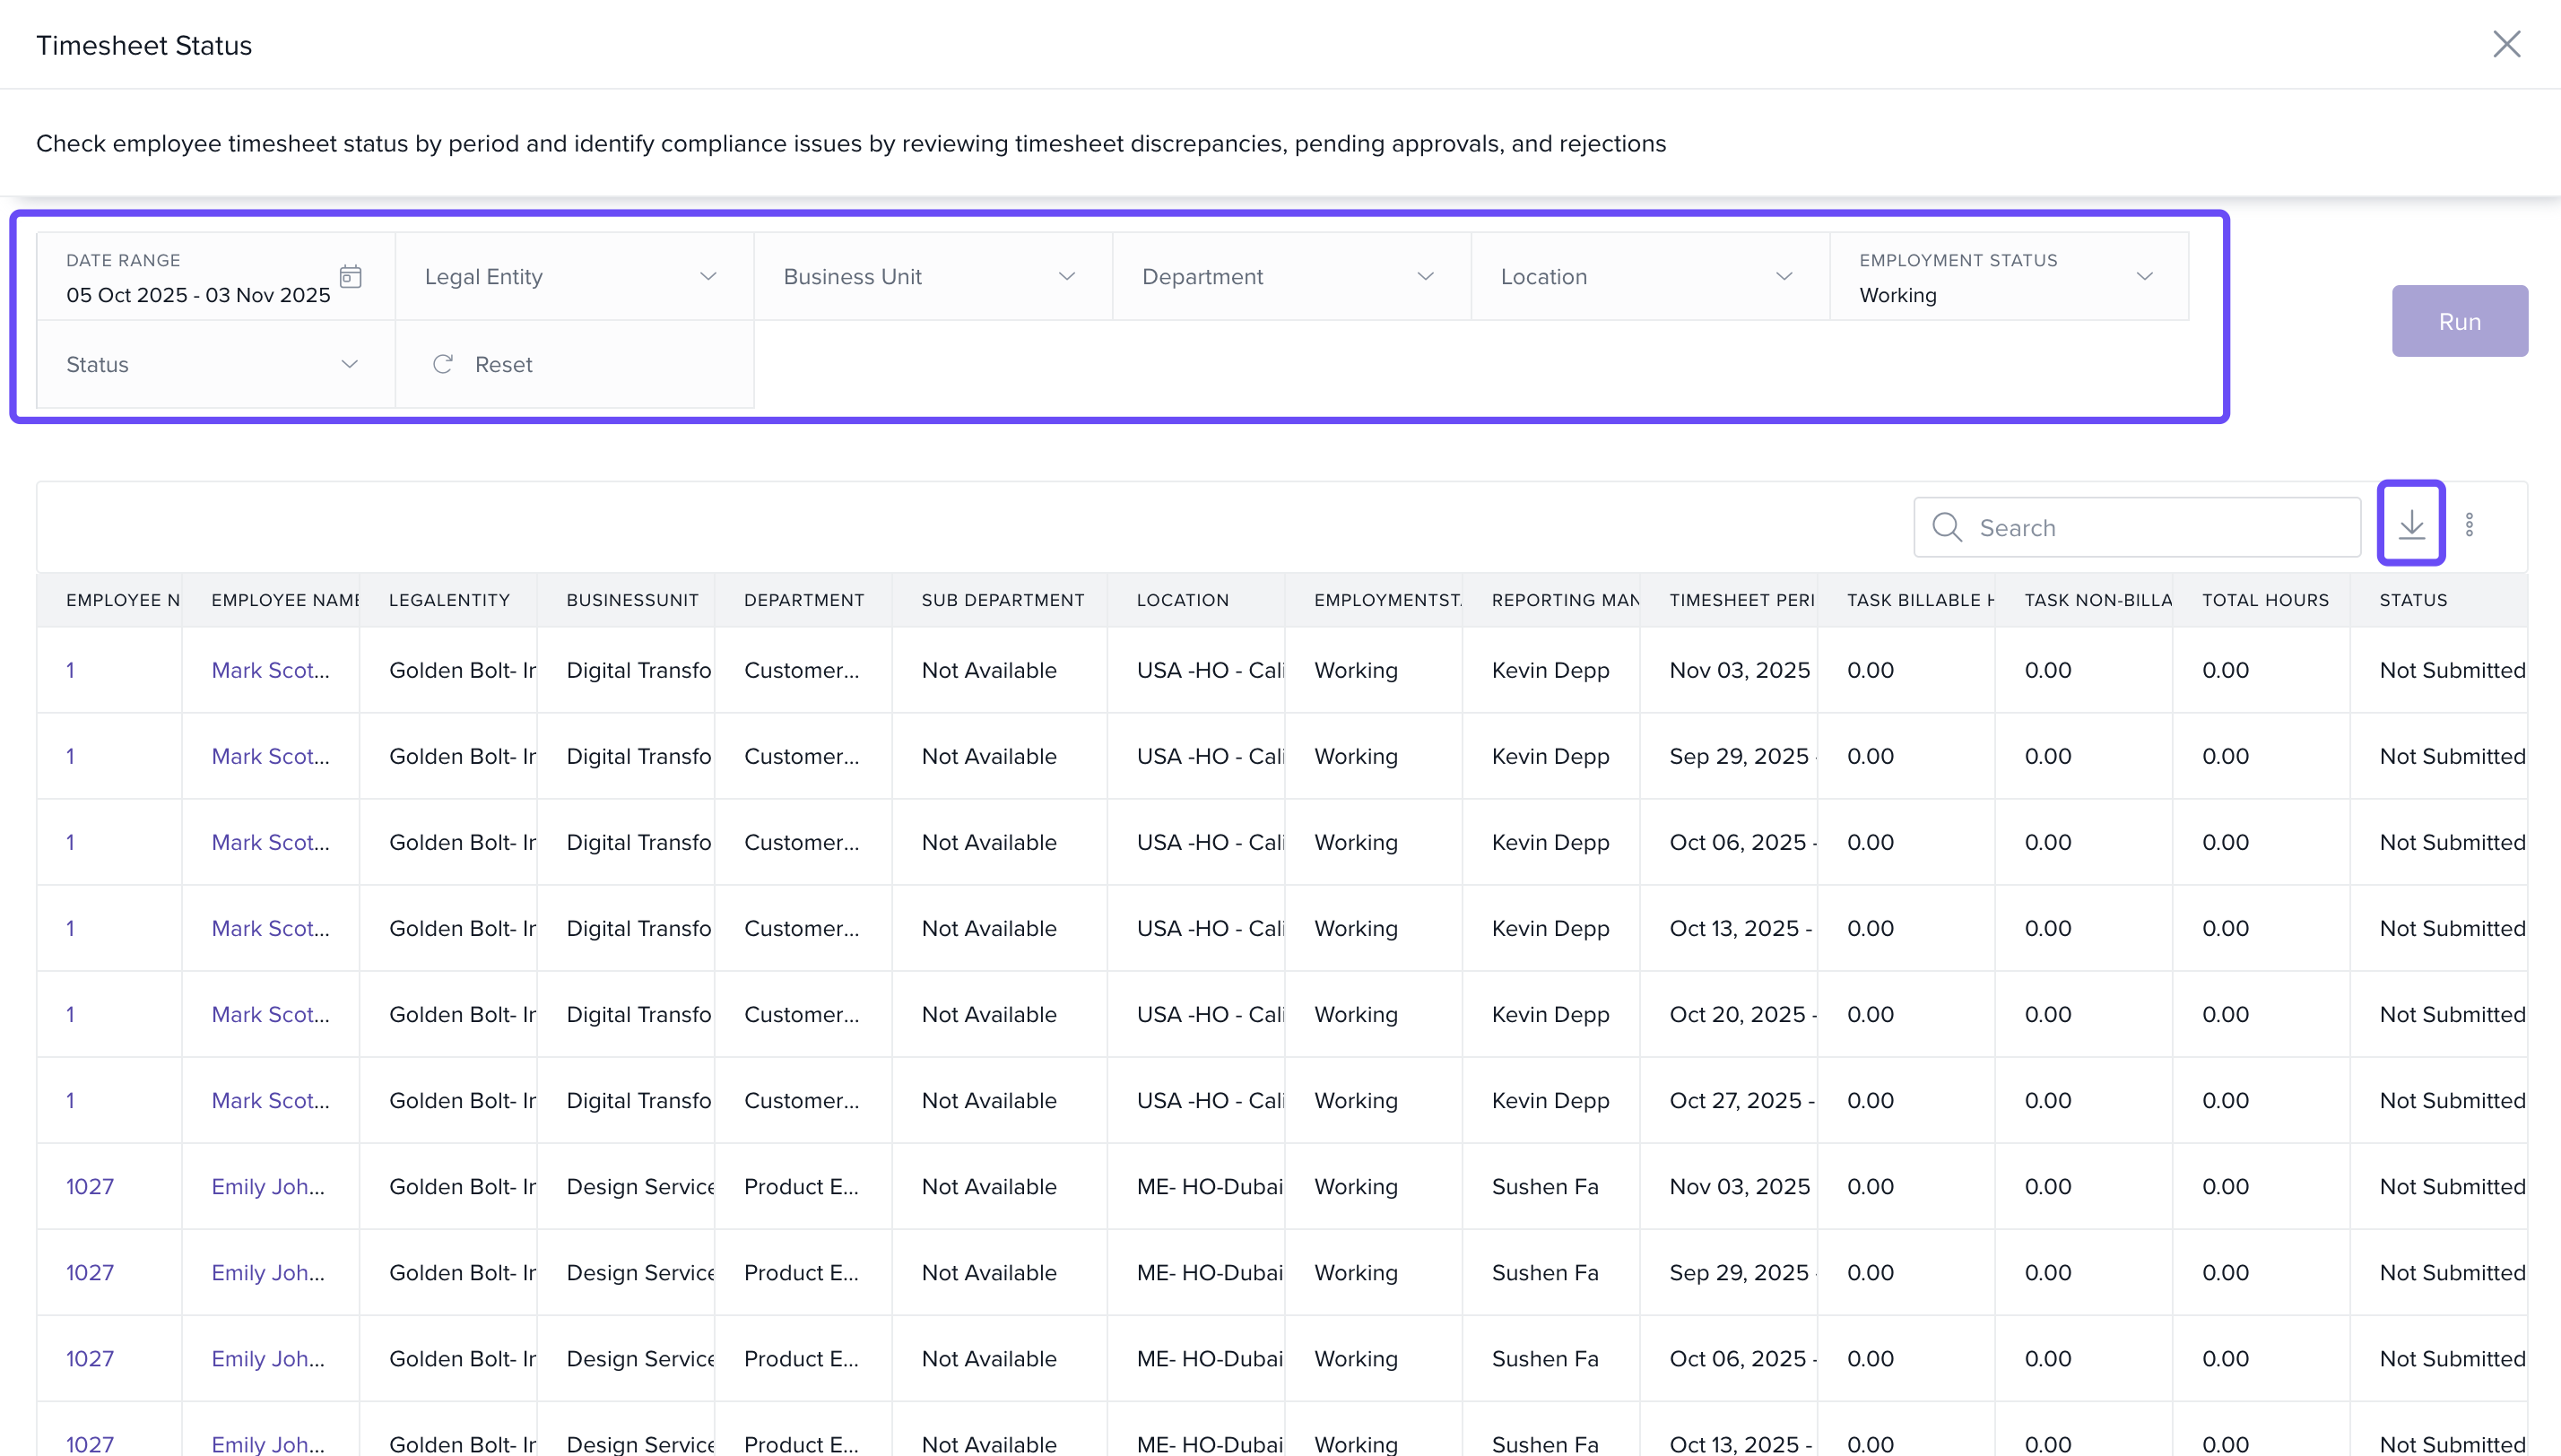Click the download report icon
The image size is (2561, 1456).
click(2410, 524)
